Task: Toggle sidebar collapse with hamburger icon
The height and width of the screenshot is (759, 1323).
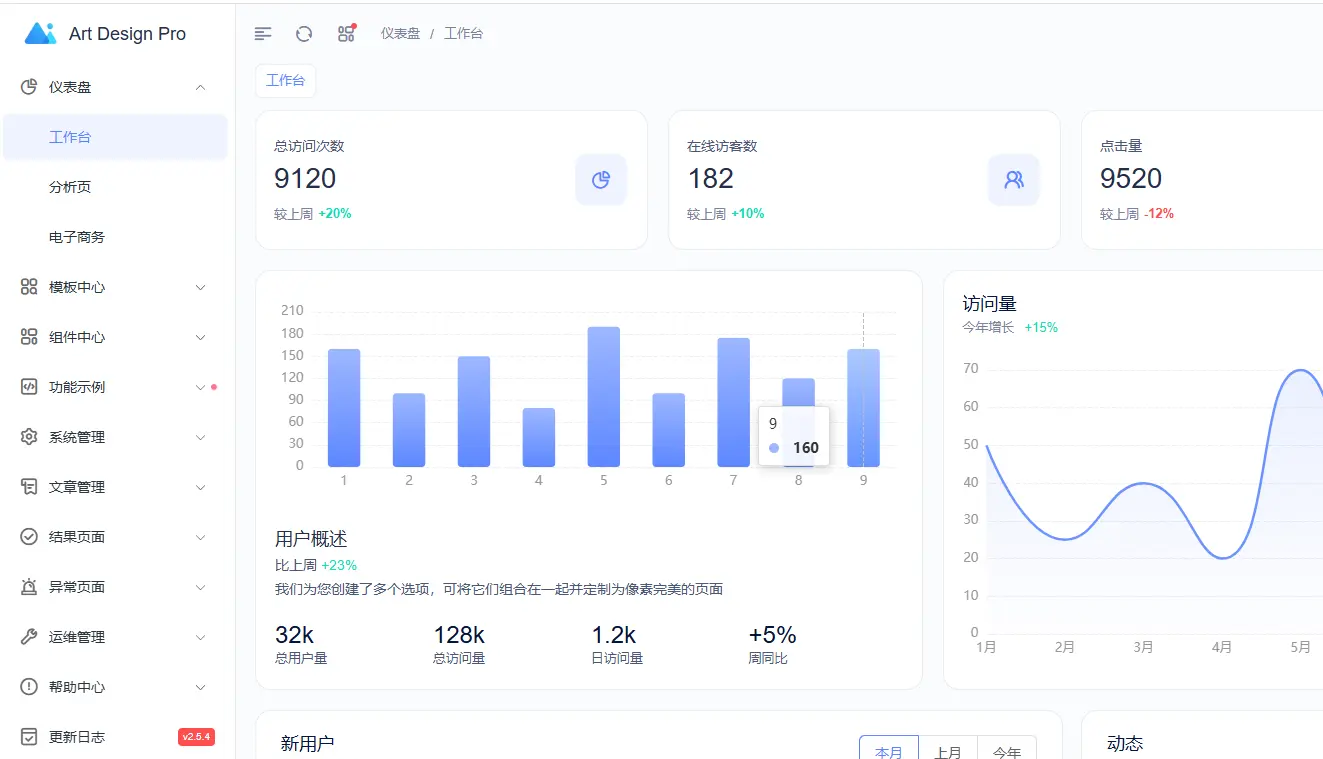Action: [262, 33]
